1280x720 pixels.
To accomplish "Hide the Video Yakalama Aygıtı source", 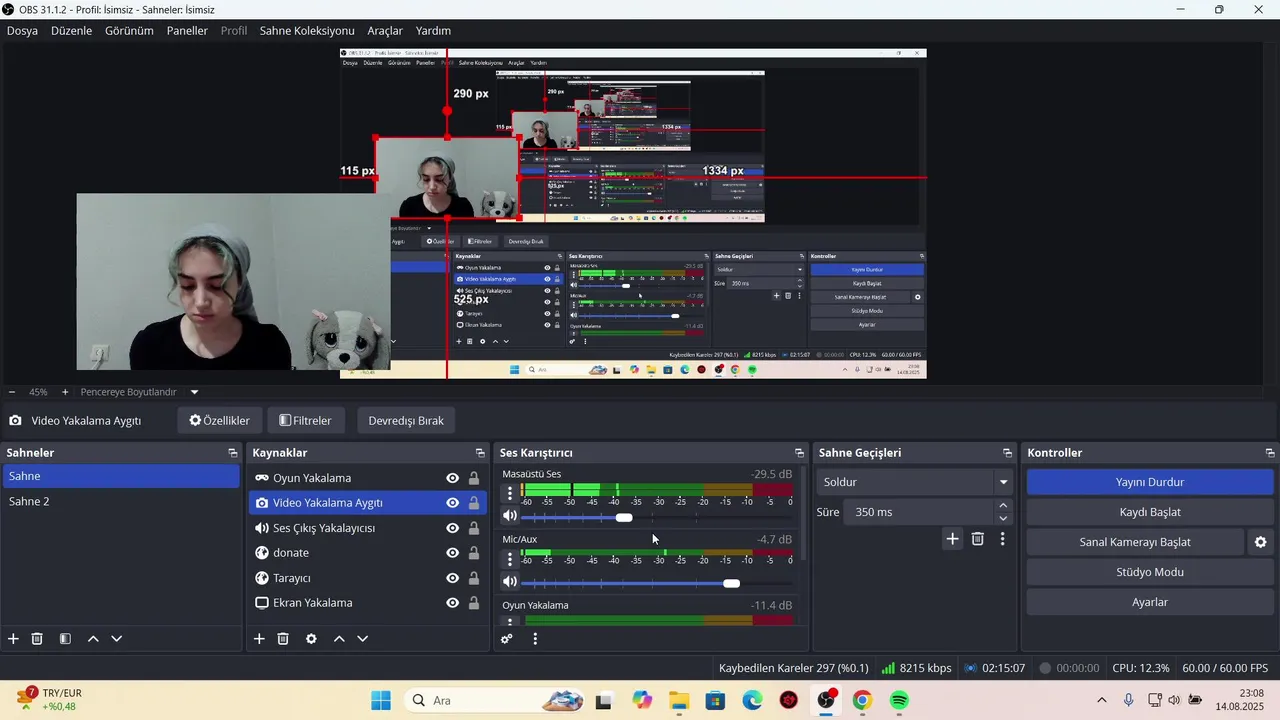I will [x=453, y=503].
